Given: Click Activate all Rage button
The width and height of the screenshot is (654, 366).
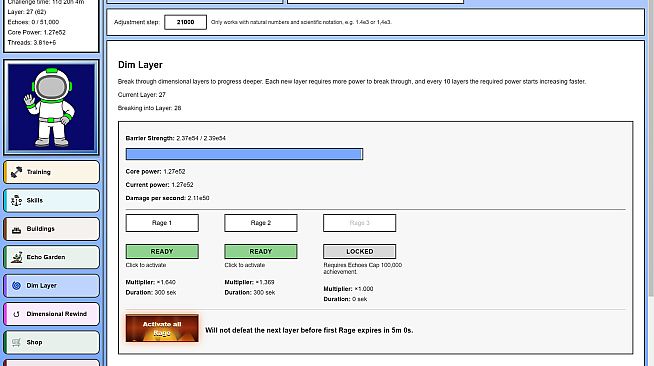Looking at the screenshot, I should pyautogui.click(x=162, y=328).
